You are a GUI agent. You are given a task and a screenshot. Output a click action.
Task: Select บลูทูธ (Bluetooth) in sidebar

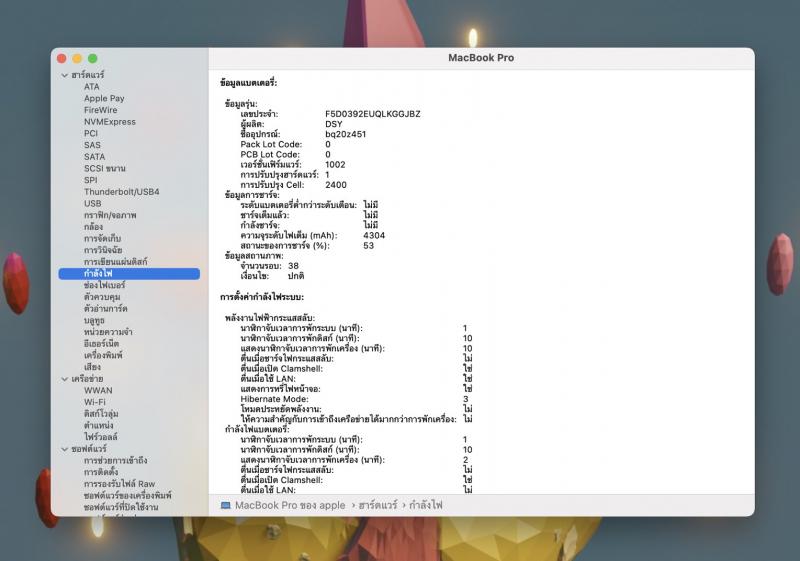[94, 321]
